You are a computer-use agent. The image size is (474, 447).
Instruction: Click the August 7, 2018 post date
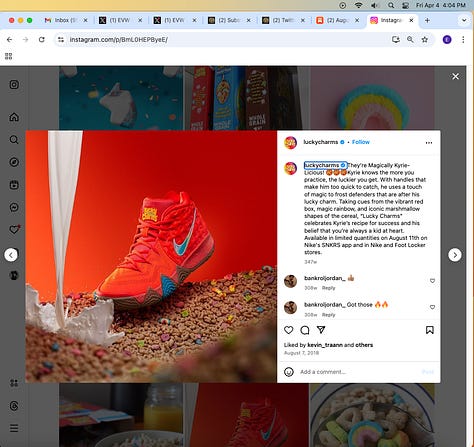coord(301,353)
